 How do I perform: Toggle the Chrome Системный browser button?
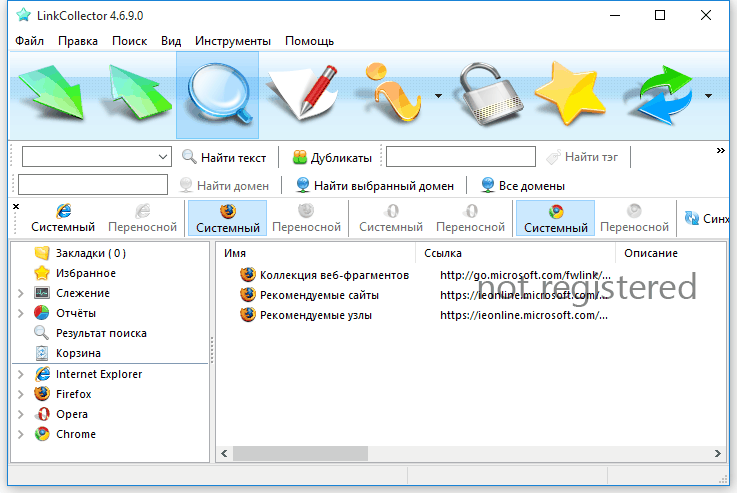coord(555,218)
